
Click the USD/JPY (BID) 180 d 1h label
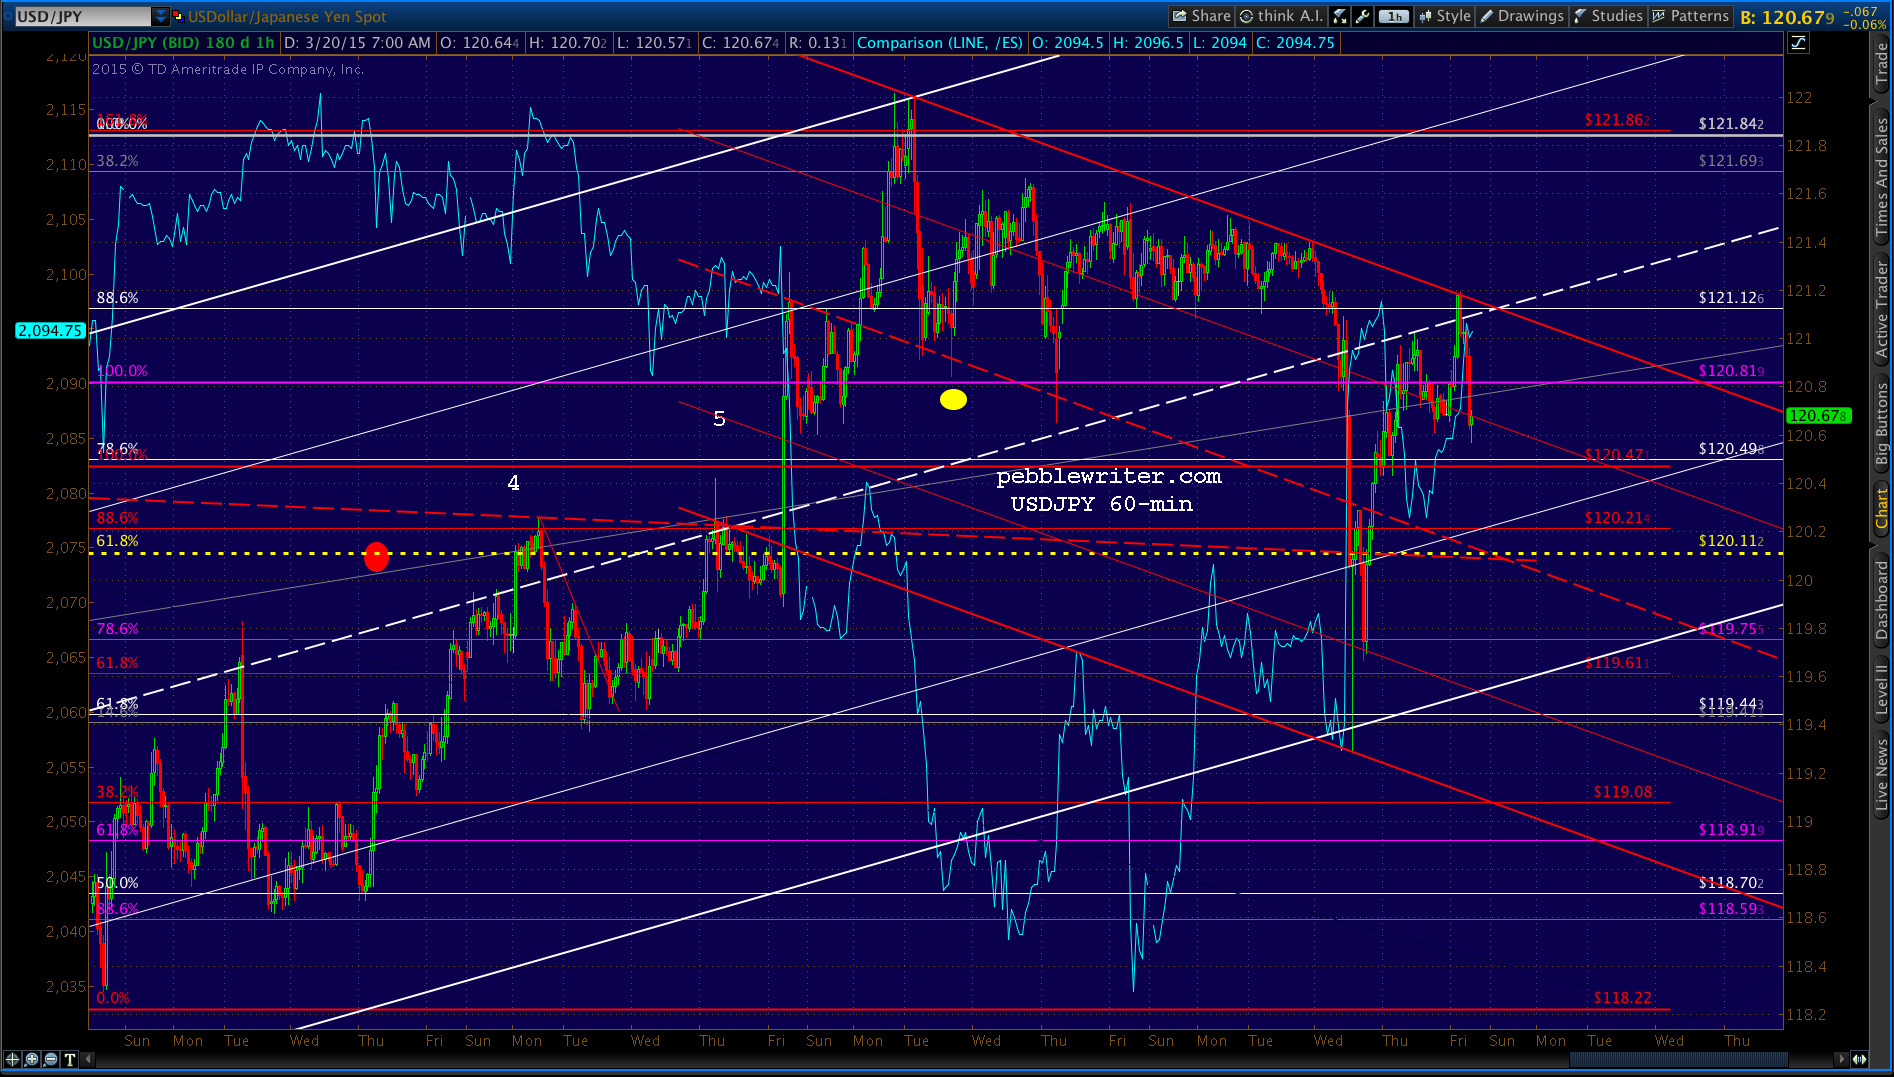click(183, 43)
